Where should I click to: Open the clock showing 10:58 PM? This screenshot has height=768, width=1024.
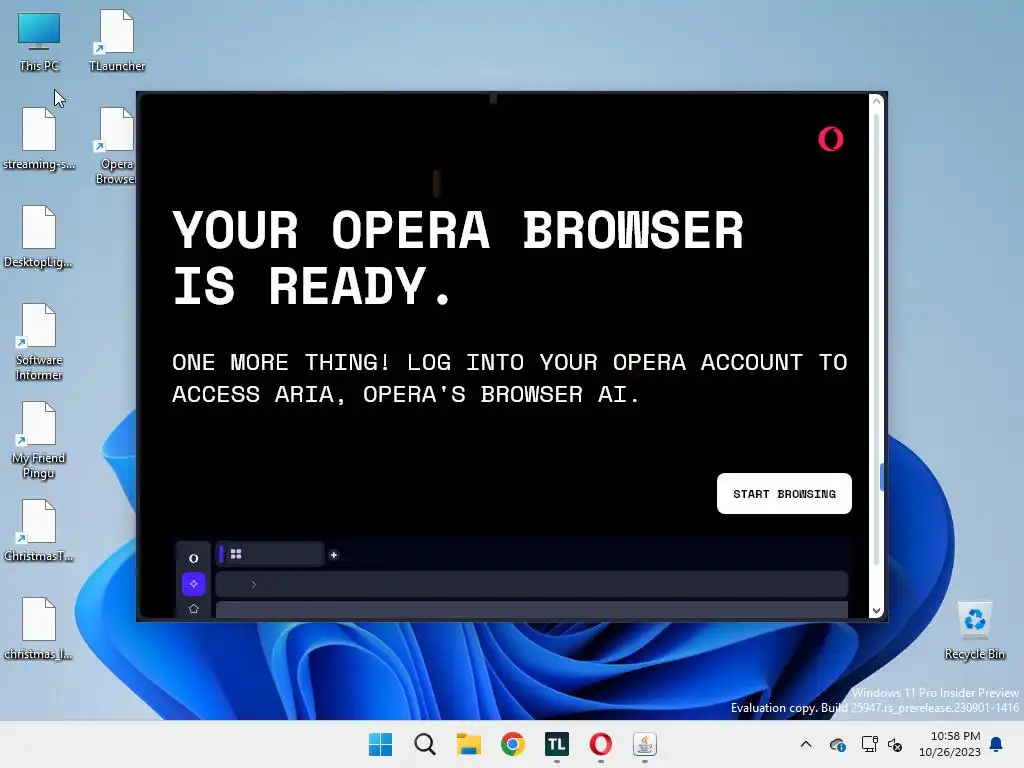(950, 744)
